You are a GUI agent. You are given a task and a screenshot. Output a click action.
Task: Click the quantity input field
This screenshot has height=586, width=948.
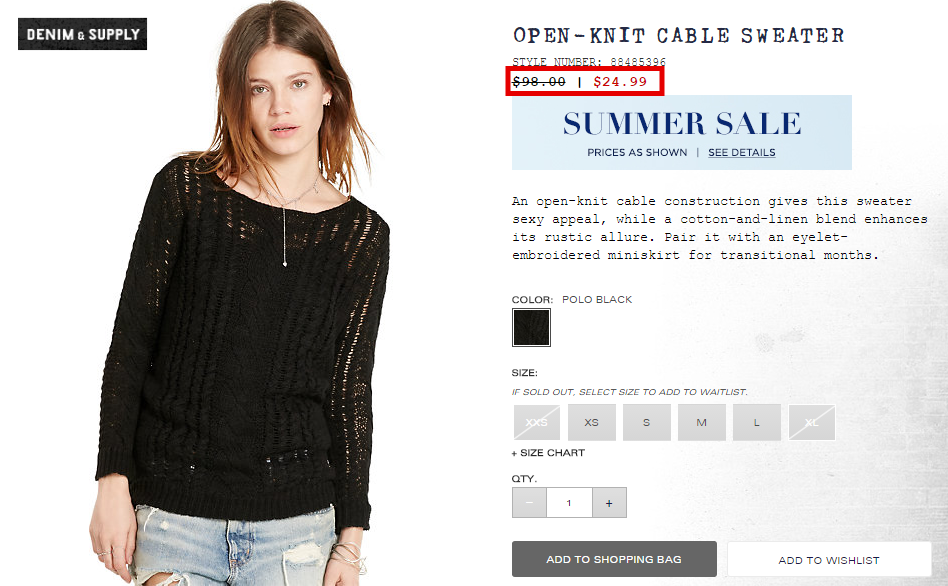coord(569,503)
